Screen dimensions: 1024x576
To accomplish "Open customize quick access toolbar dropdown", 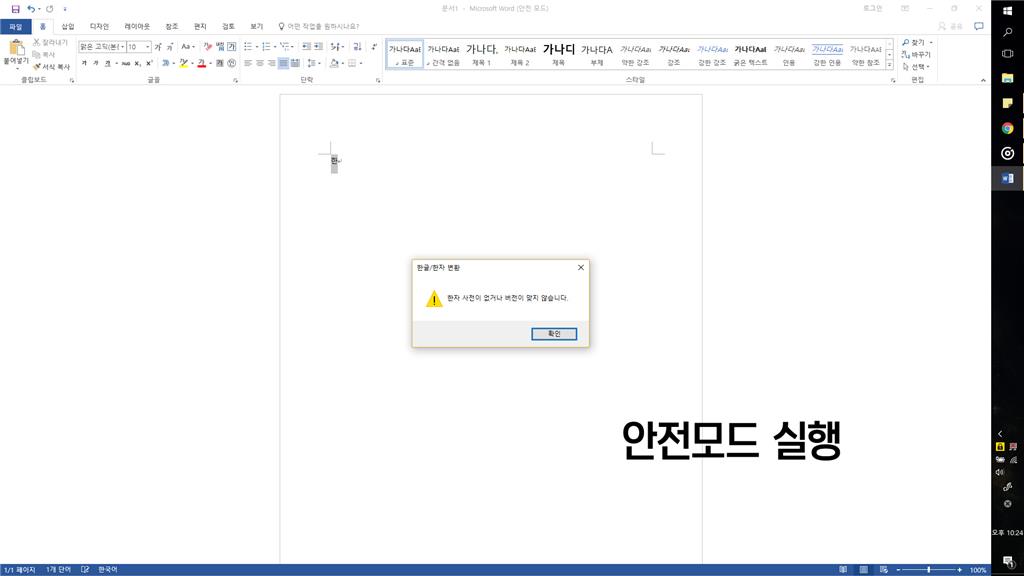I will (65, 8).
